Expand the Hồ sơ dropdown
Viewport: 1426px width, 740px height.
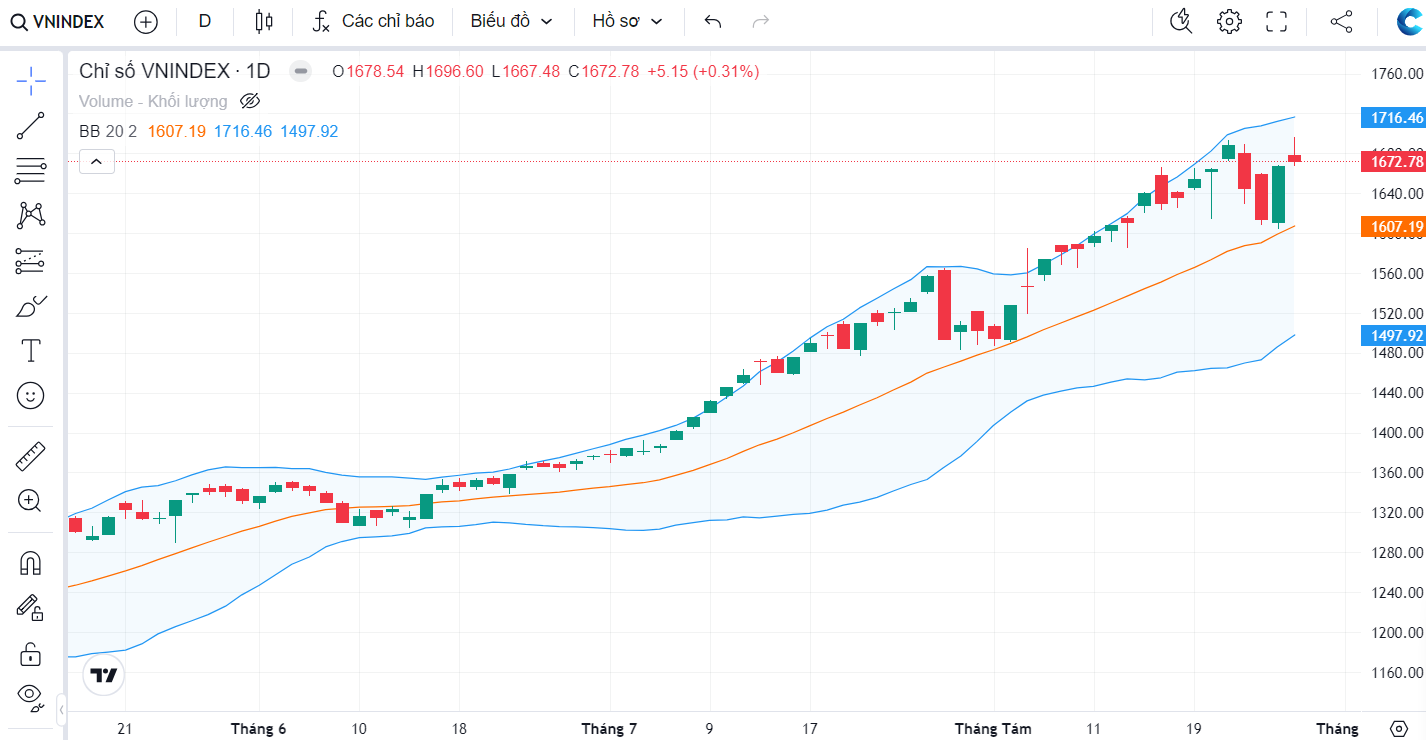628,22
